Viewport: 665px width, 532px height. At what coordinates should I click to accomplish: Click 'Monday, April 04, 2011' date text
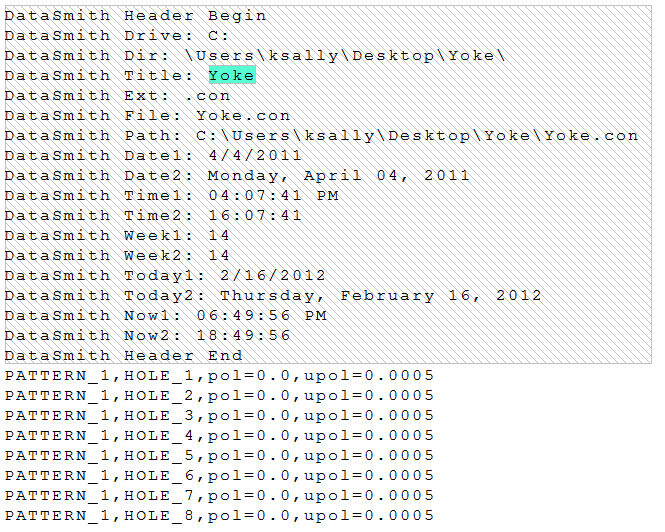tap(338, 175)
